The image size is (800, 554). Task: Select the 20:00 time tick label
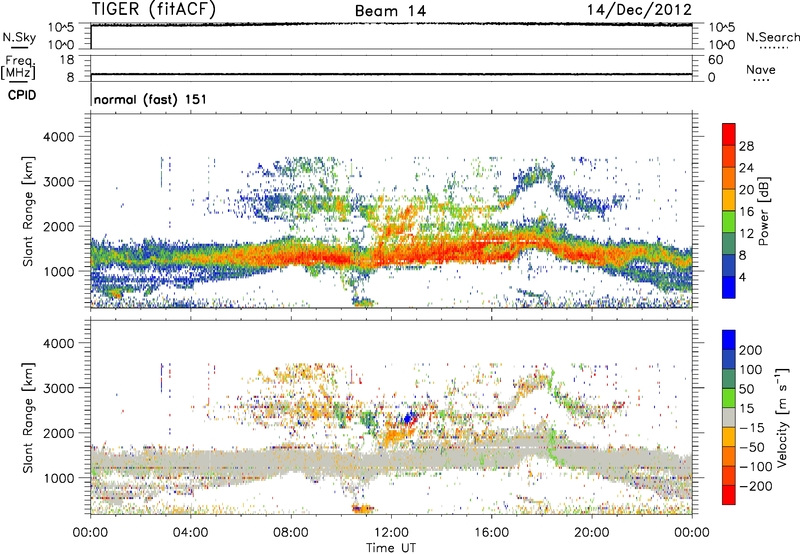(591, 533)
